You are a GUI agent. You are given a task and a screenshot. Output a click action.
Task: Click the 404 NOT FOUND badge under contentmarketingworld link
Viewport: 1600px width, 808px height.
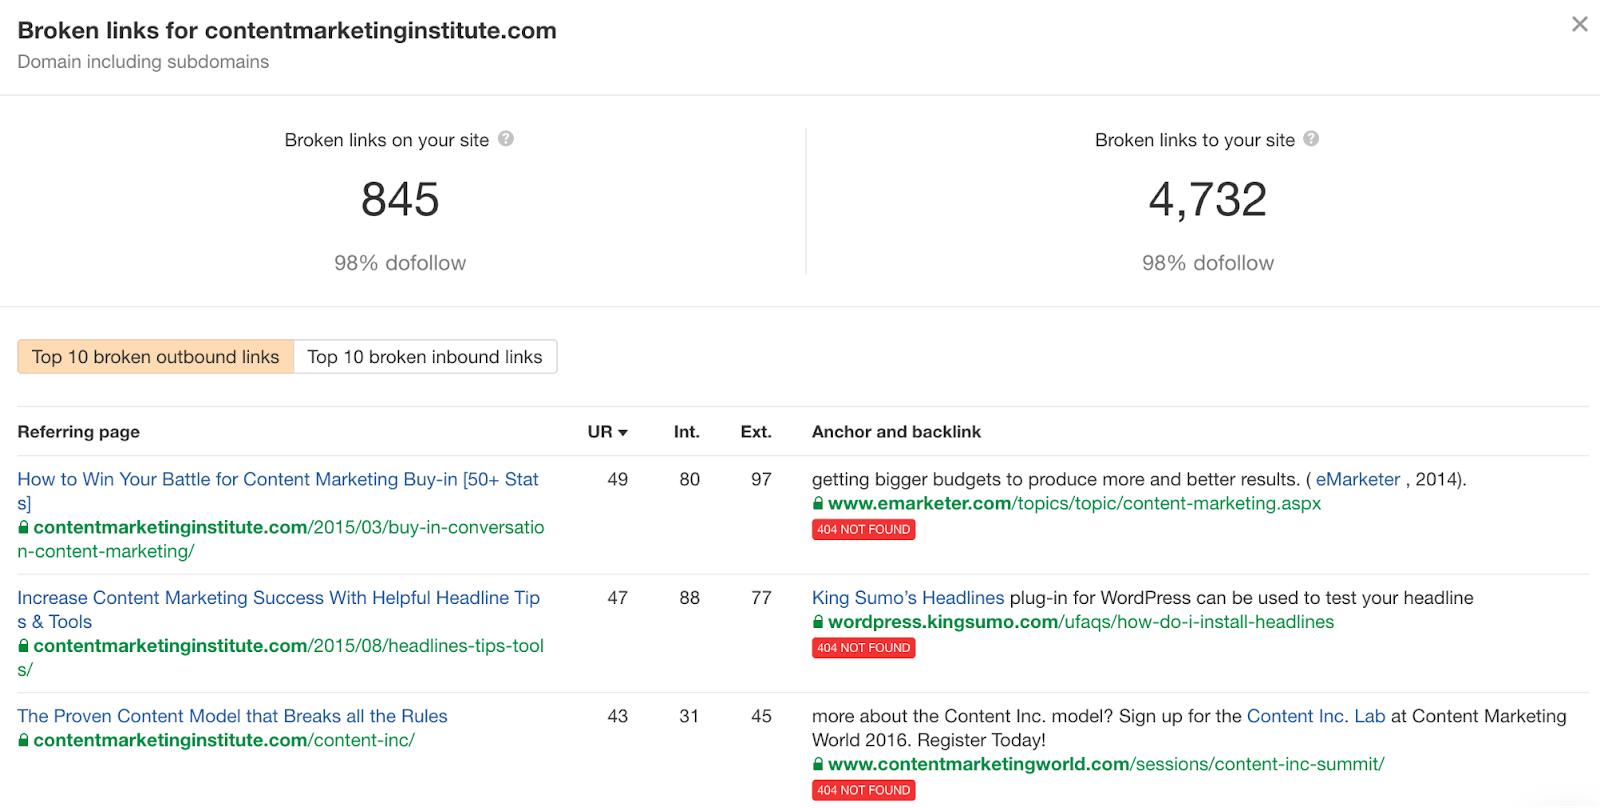click(863, 790)
